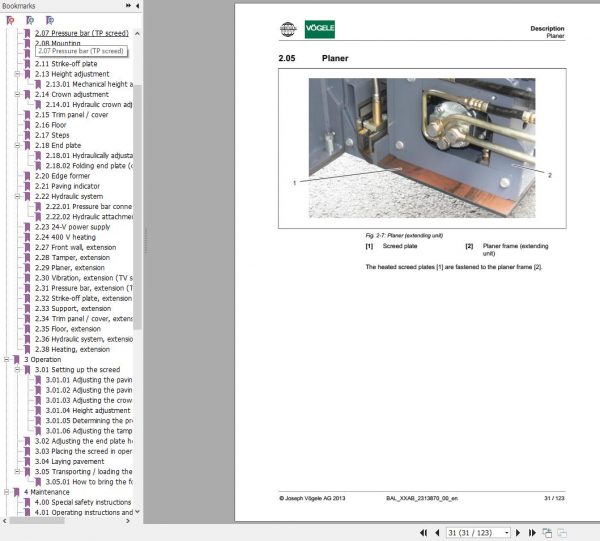Click the expand bookmarks panel double-arrow icon
The height and width of the screenshot is (541, 600).
(x=128, y=5)
